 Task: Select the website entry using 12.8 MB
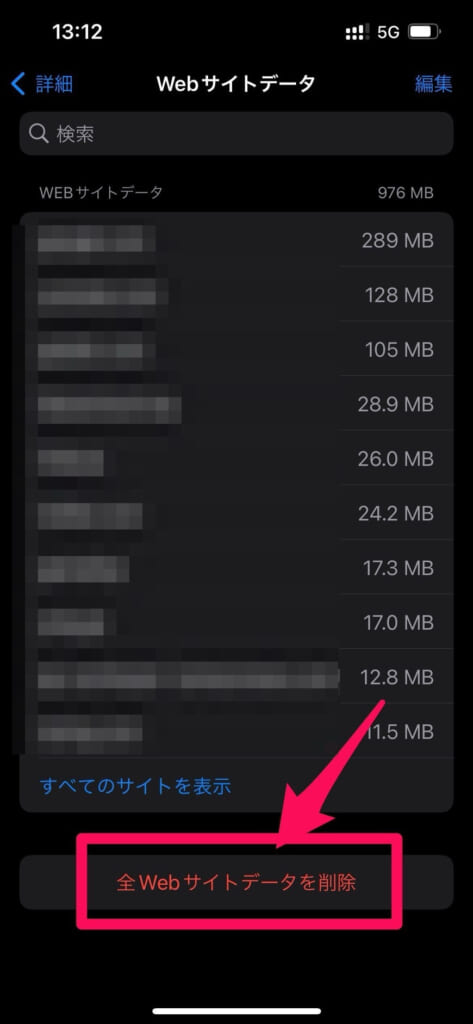[x=236, y=677]
